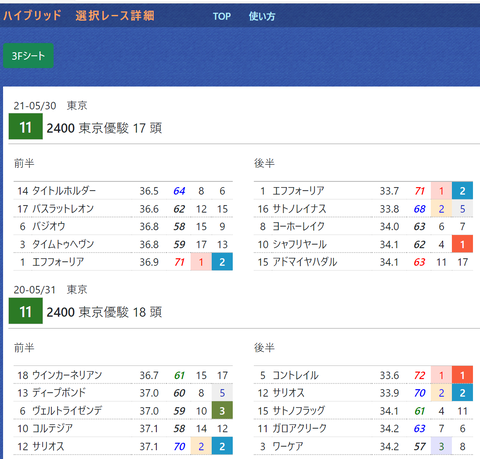Click the 前半 heading of 2020 race
Image resolution: width=480 pixels, height=459 pixels.
coord(24,348)
